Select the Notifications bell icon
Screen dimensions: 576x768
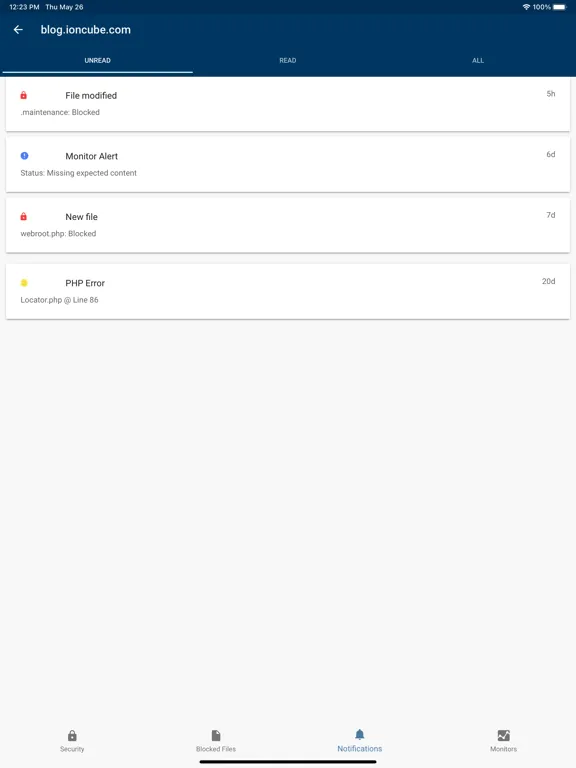tap(360, 734)
